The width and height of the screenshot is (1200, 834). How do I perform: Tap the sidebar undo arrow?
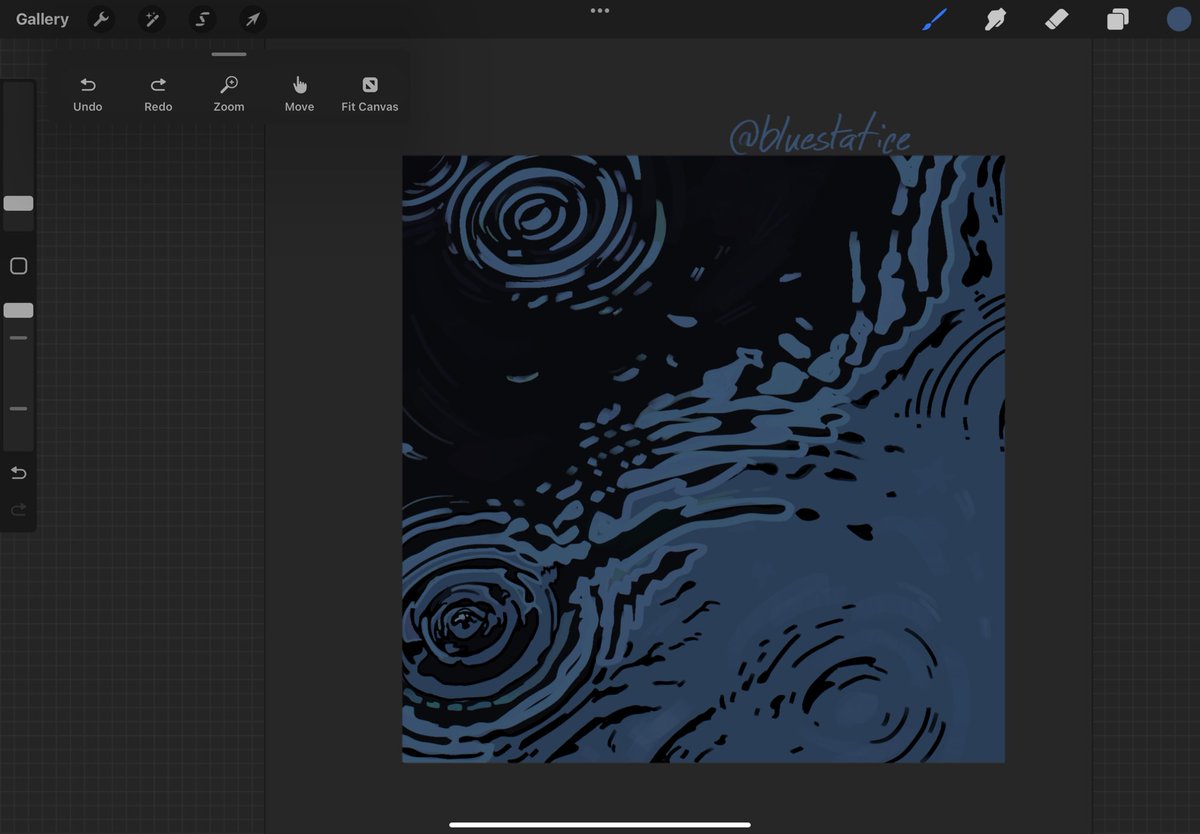pyautogui.click(x=18, y=472)
